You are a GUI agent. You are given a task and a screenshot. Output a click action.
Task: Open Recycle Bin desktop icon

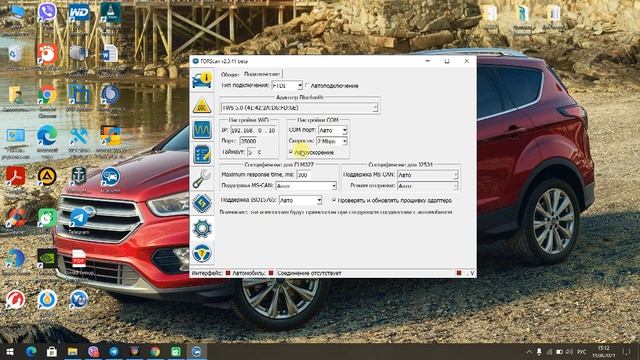point(16,54)
